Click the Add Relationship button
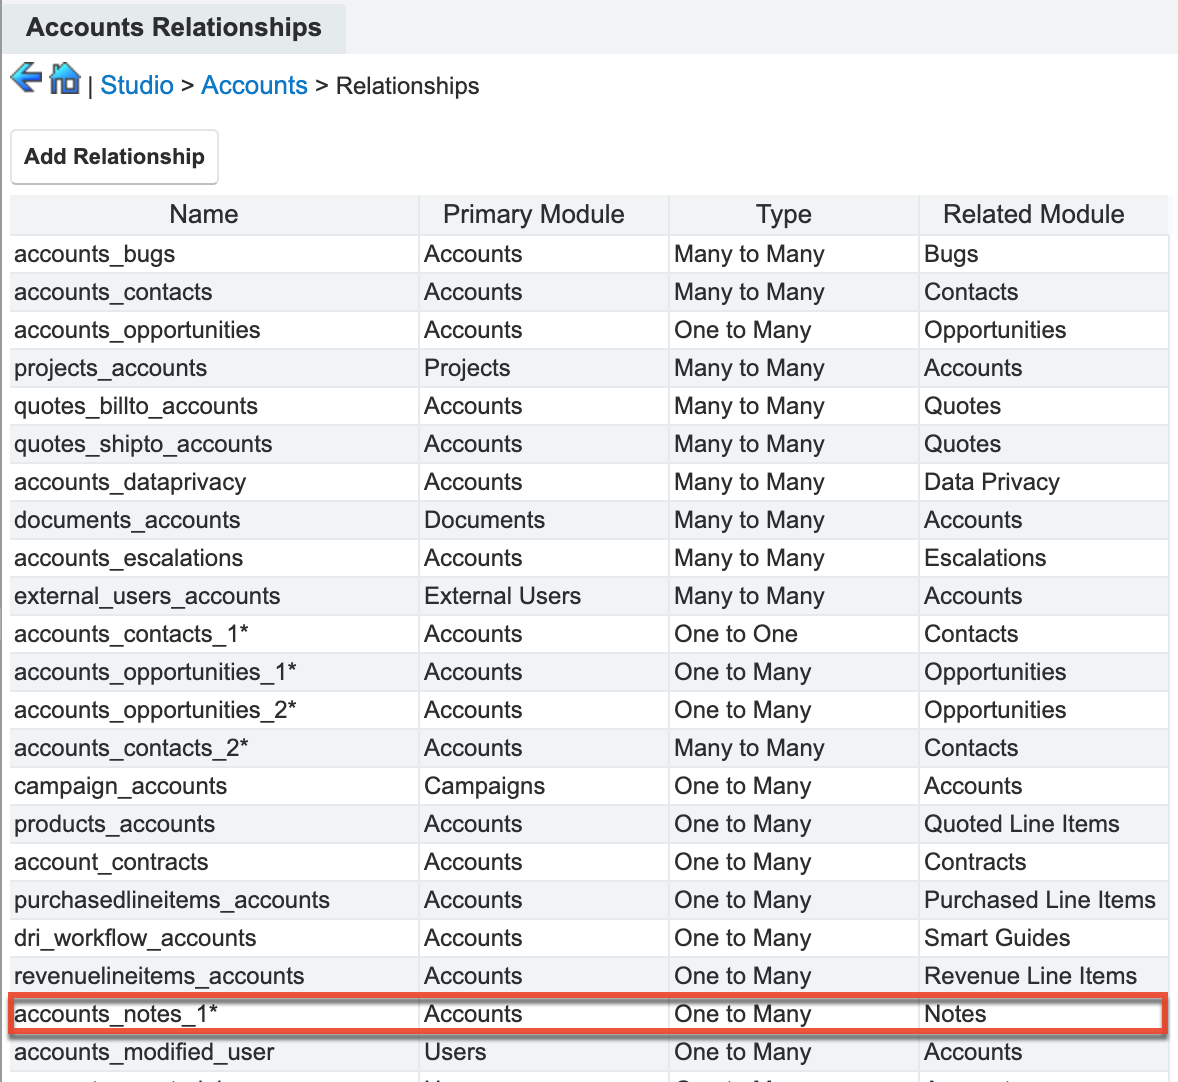The width and height of the screenshot is (1178, 1082). pyautogui.click(x=114, y=157)
